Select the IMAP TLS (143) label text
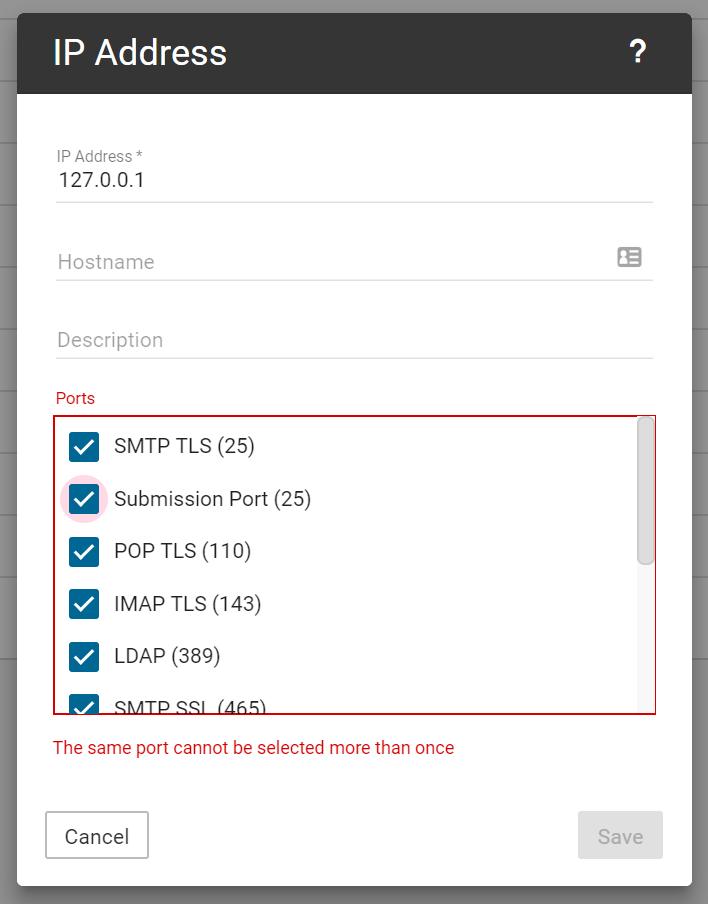Image resolution: width=708 pixels, height=904 pixels. click(x=187, y=604)
